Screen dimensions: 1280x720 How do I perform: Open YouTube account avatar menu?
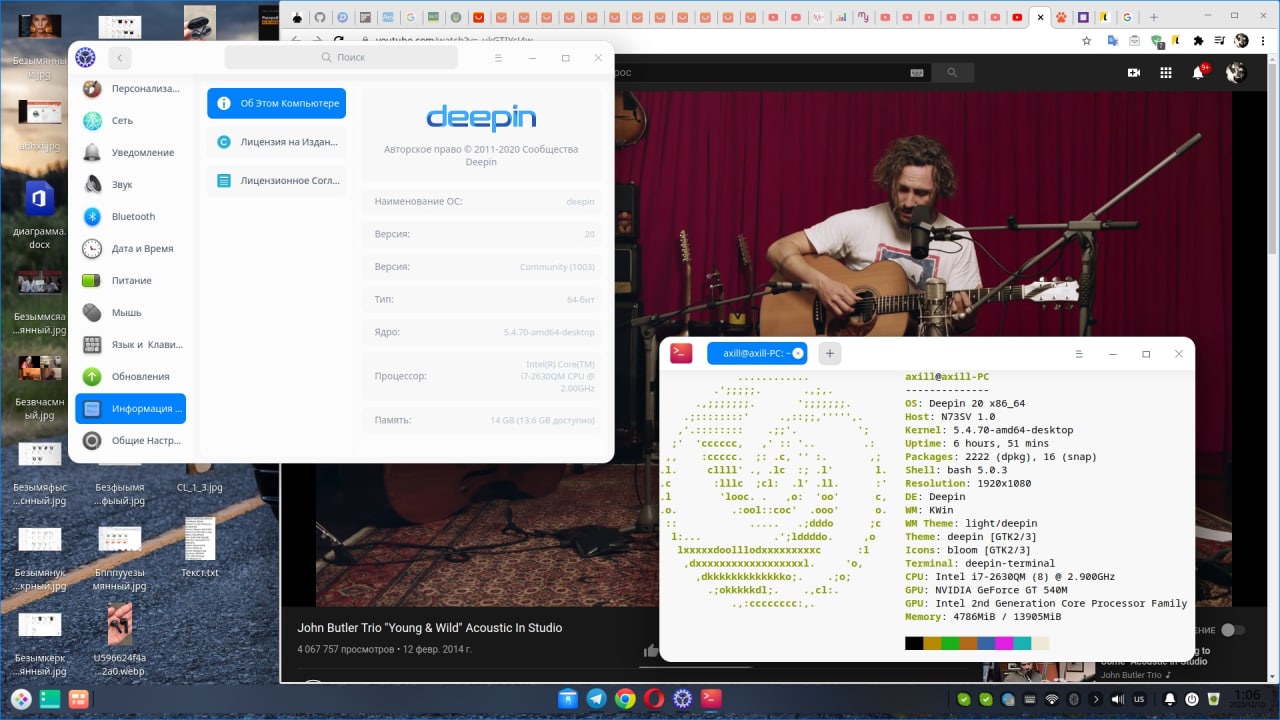click(x=1235, y=72)
